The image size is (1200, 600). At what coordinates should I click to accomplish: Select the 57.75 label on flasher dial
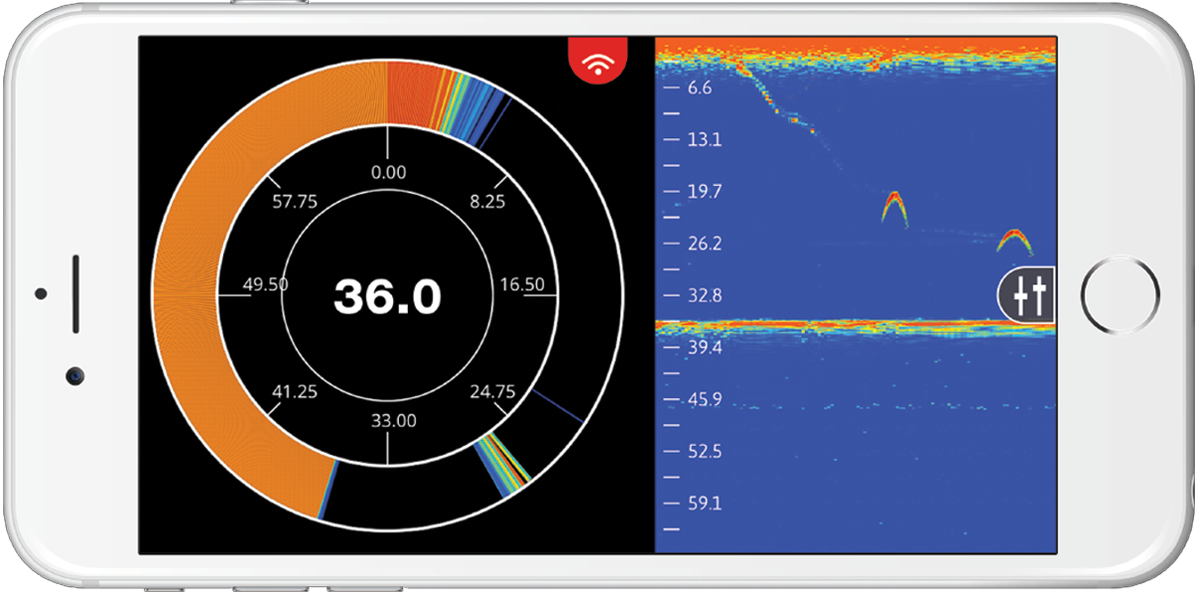pos(294,202)
